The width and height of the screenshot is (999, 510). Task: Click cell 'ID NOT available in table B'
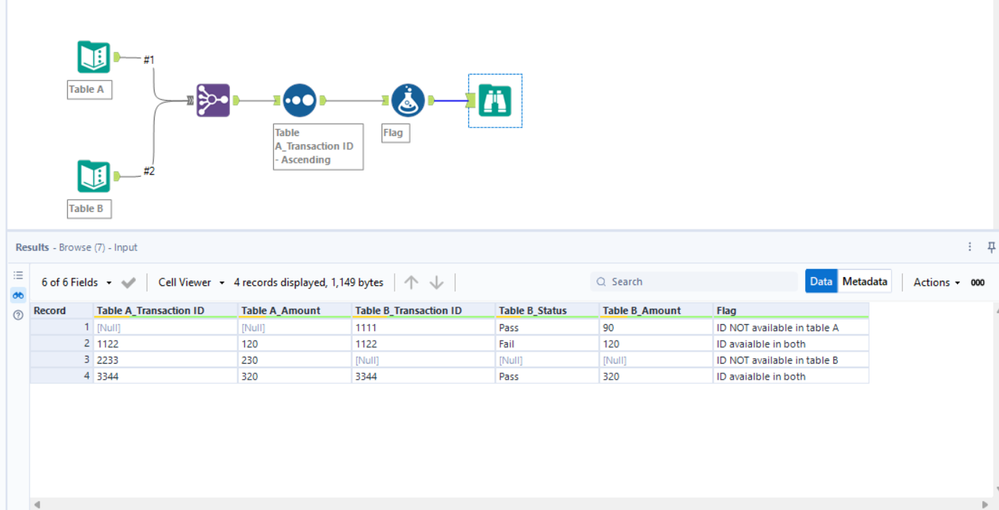791,360
